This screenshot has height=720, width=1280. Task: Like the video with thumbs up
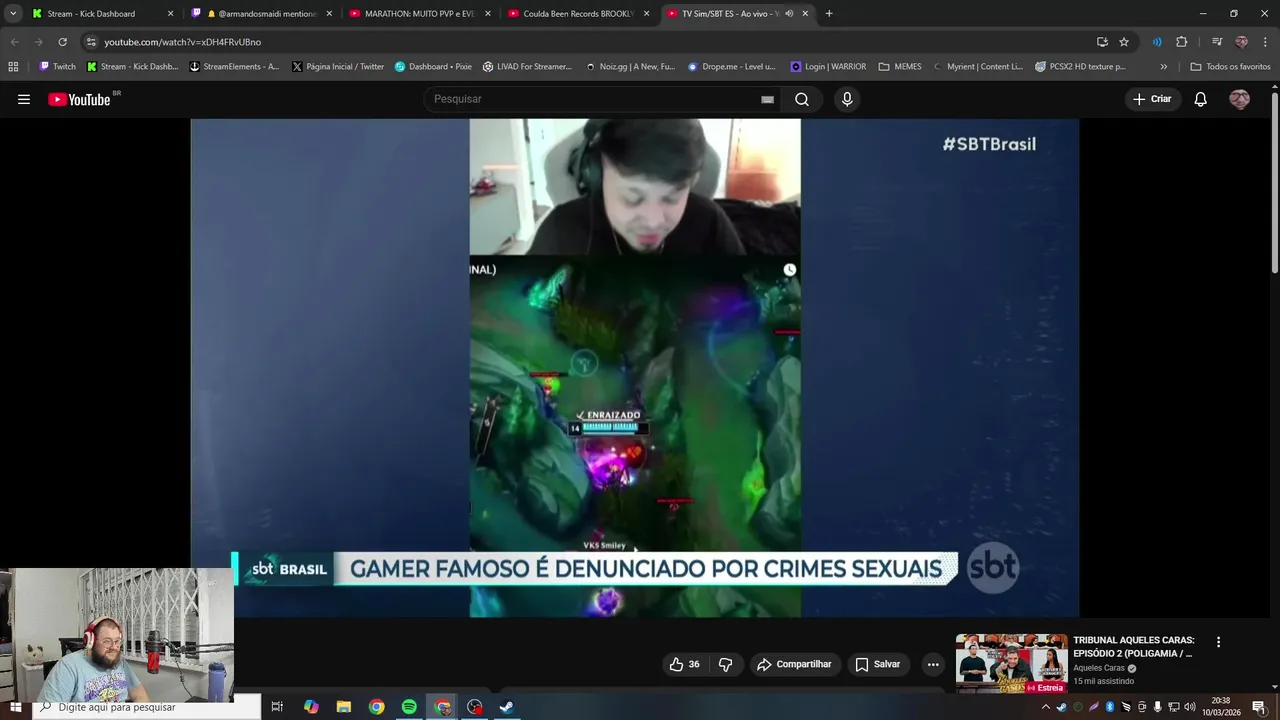(685, 664)
